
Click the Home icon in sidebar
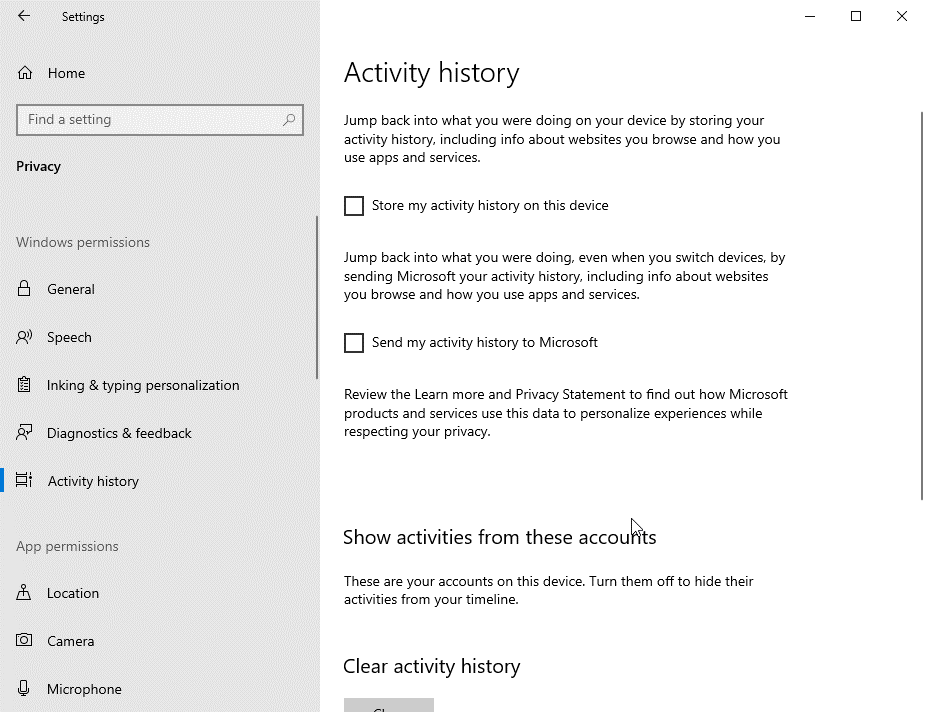coord(25,73)
